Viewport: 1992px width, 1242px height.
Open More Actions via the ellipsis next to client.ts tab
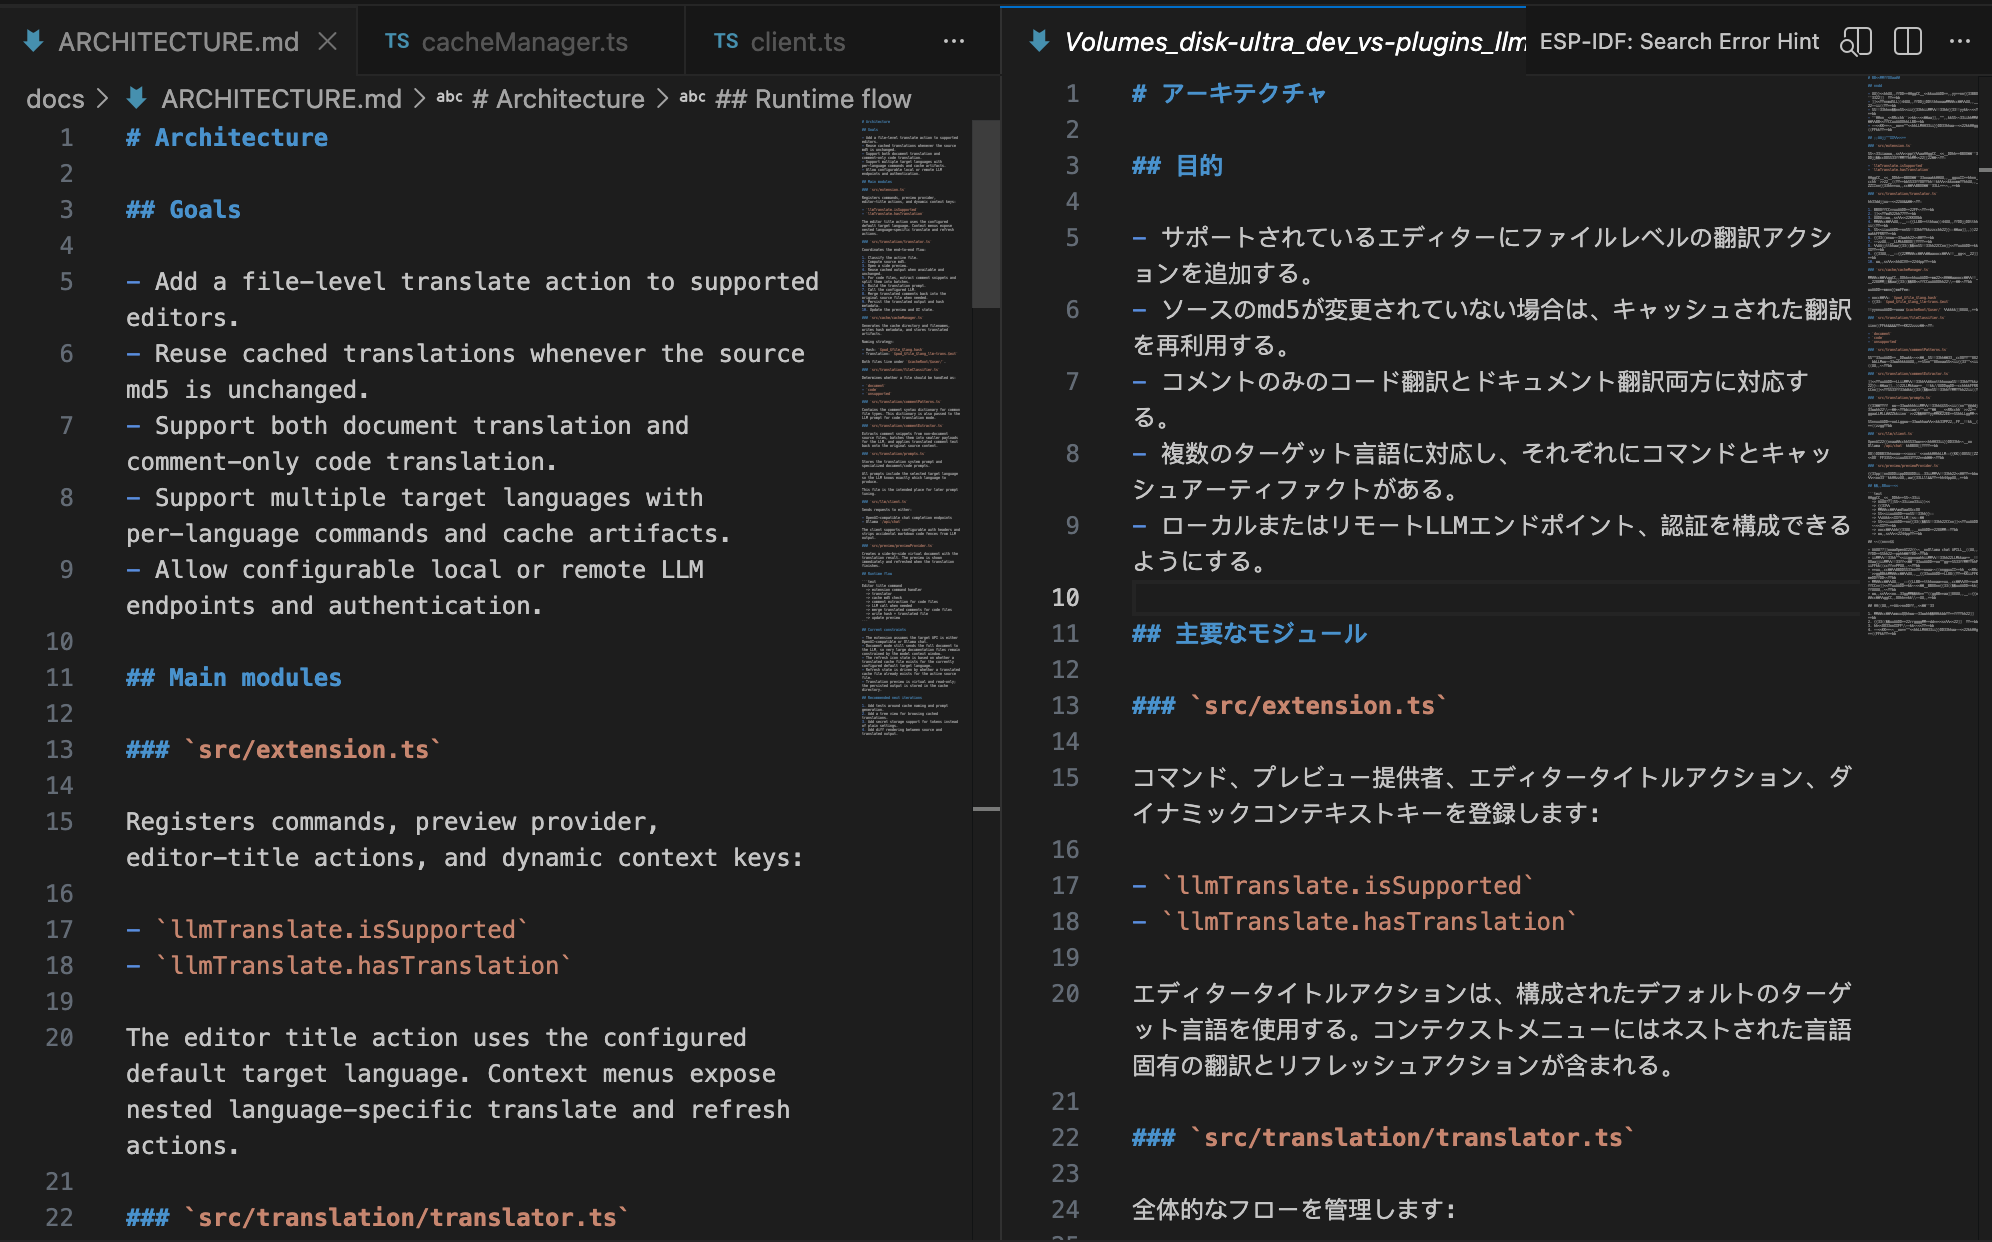(x=953, y=41)
